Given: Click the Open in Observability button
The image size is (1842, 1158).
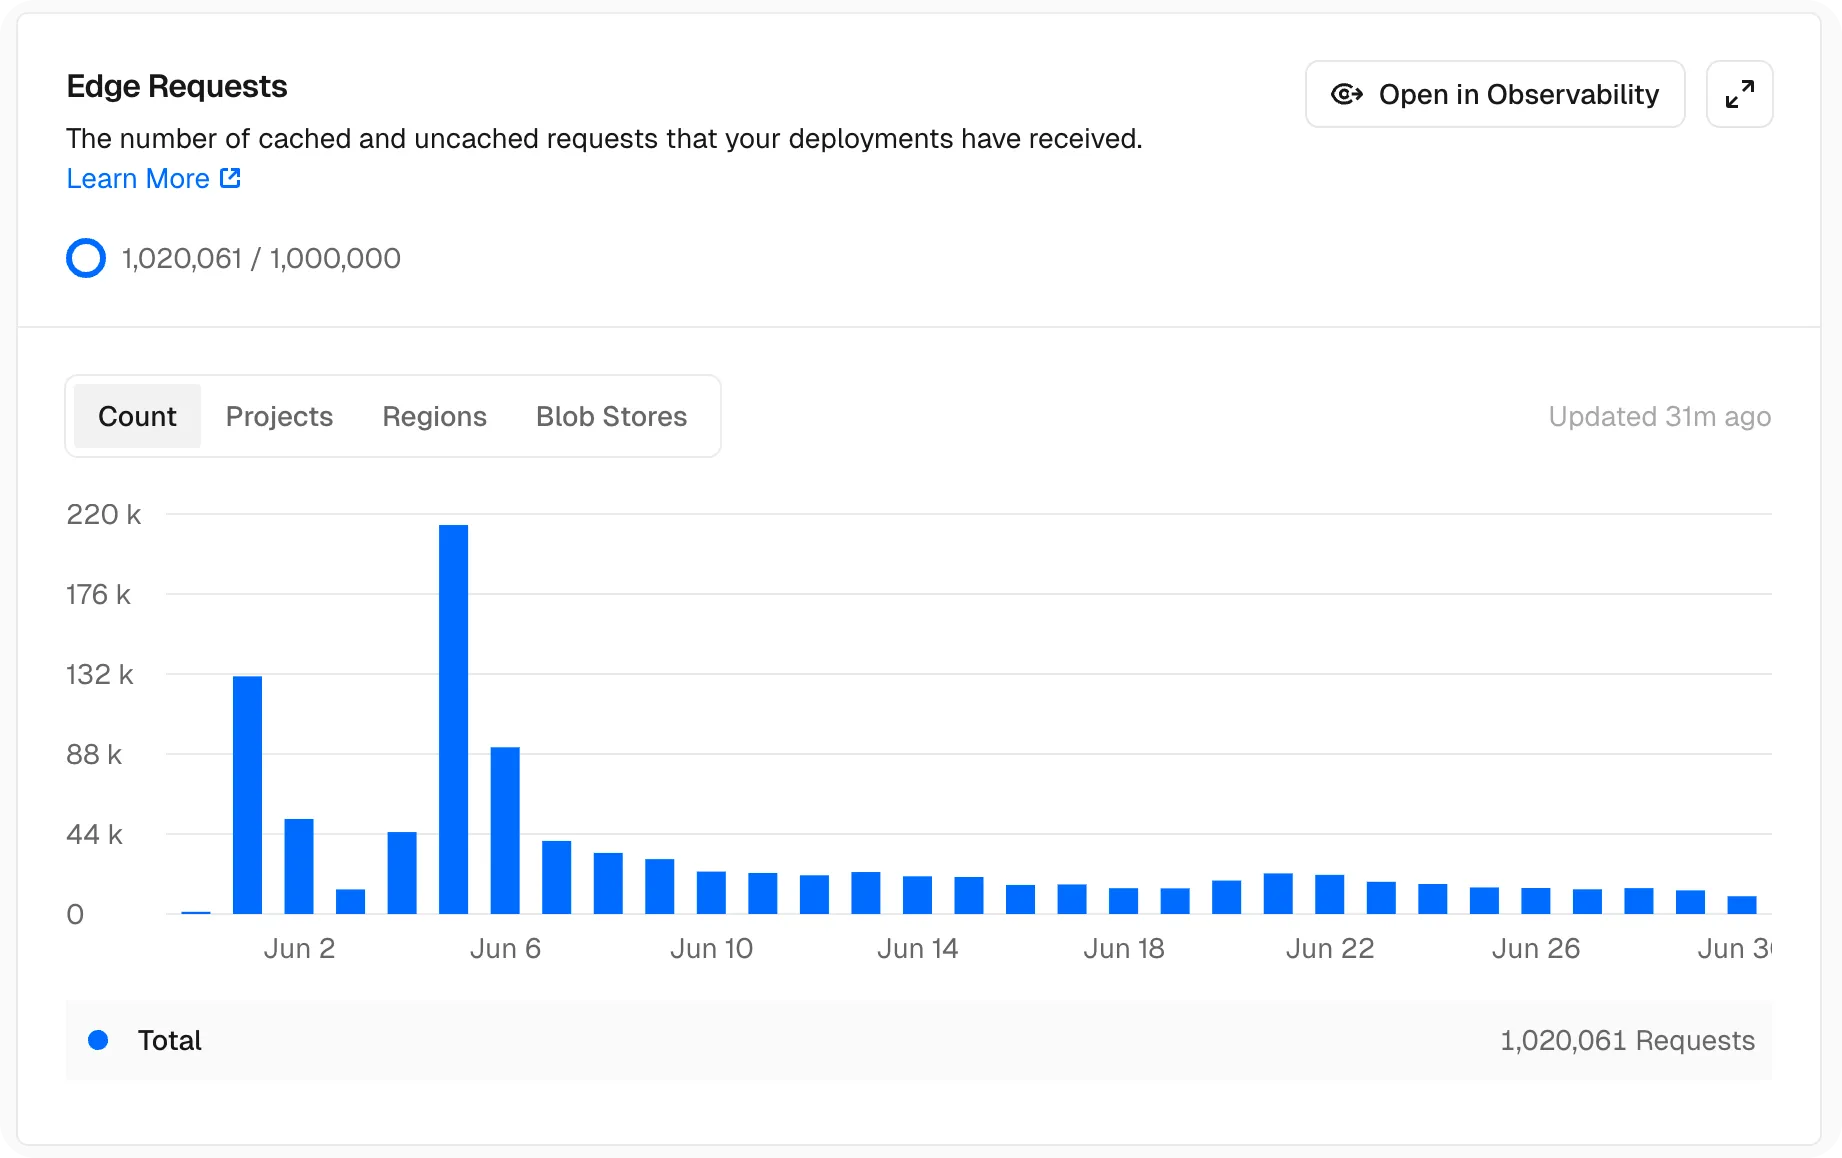Looking at the screenshot, I should pyautogui.click(x=1495, y=94).
